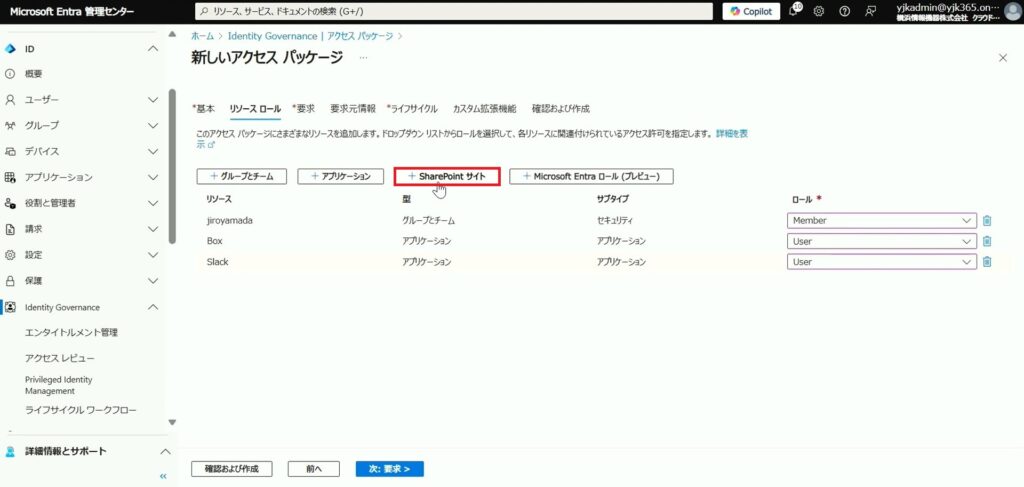Expand the アプリケーション section chevron
This screenshot has height=487, width=1024.
[x=153, y=178]
